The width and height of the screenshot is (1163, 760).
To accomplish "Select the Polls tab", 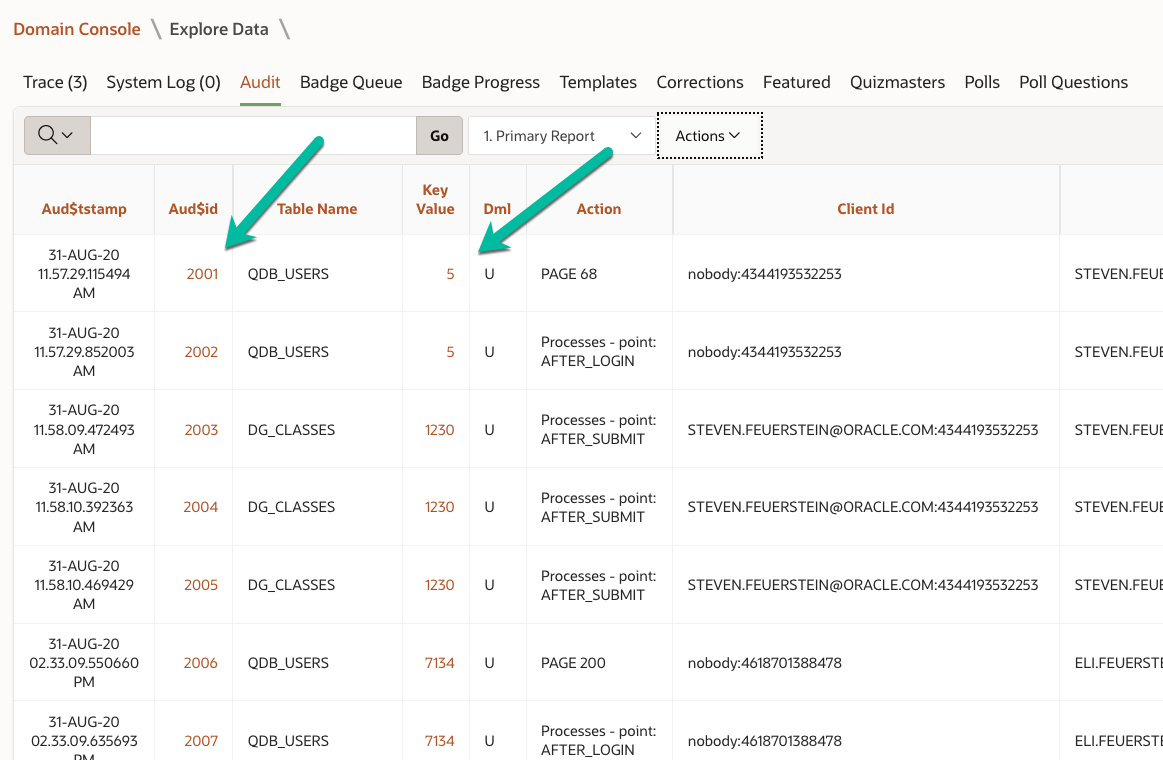I will click(981, 82).
